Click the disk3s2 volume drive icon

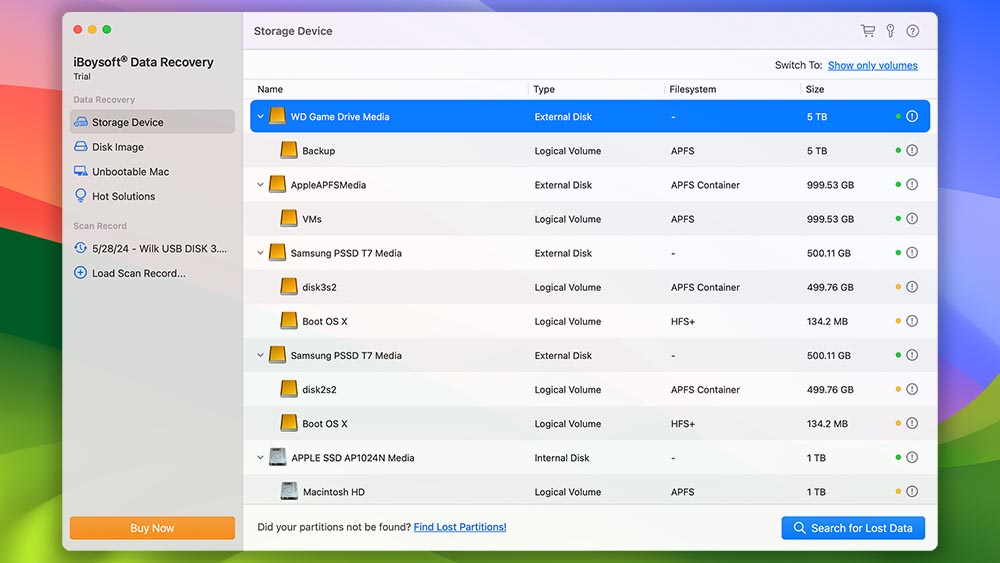(289, 287)
